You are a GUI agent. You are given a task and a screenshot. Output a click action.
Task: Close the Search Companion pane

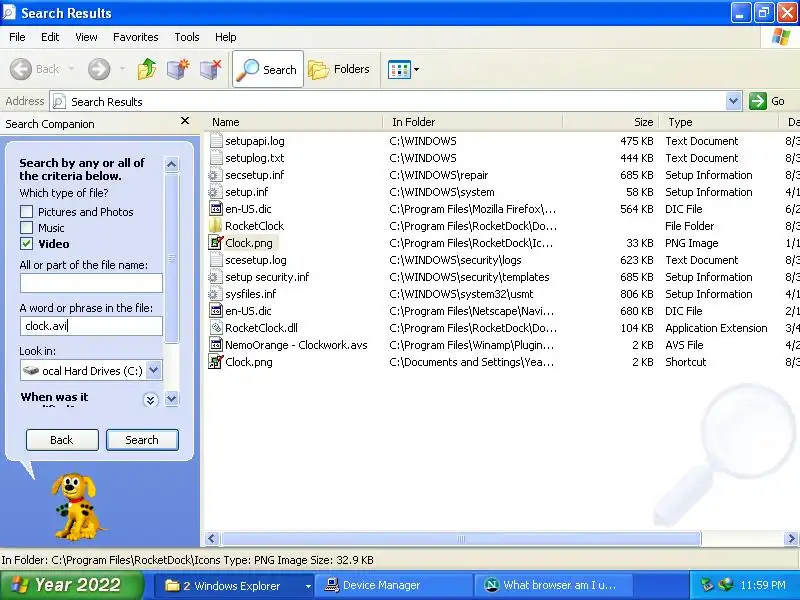(185, 121)
